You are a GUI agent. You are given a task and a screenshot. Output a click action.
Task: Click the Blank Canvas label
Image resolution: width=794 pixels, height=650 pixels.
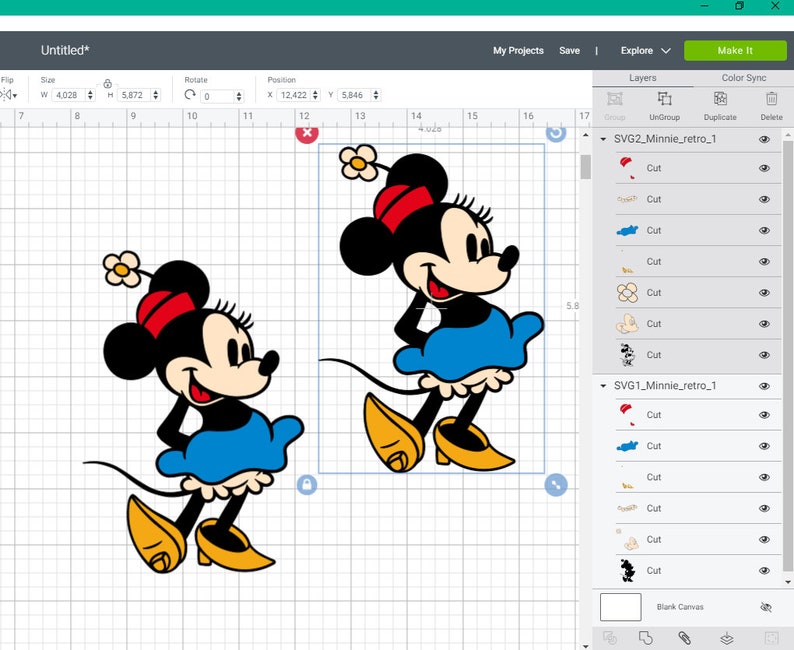pyautogui.click(x=680, y=607)
